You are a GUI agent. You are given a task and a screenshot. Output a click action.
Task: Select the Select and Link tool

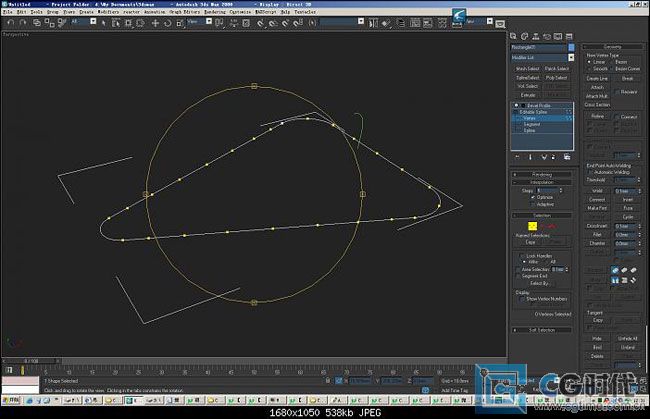pos(37,23)
